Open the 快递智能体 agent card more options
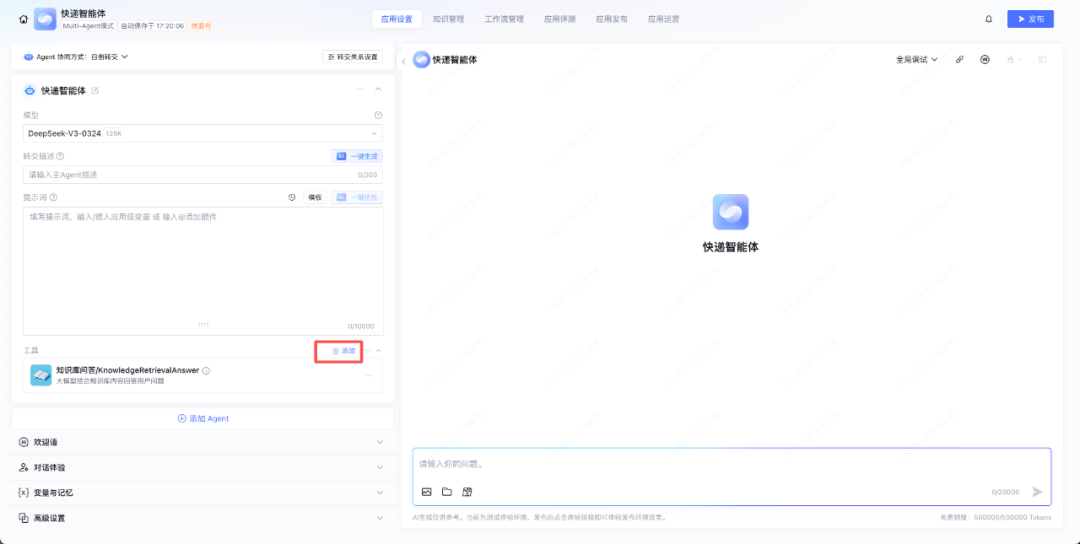The image size is (1080, 544). coord(360,90)
